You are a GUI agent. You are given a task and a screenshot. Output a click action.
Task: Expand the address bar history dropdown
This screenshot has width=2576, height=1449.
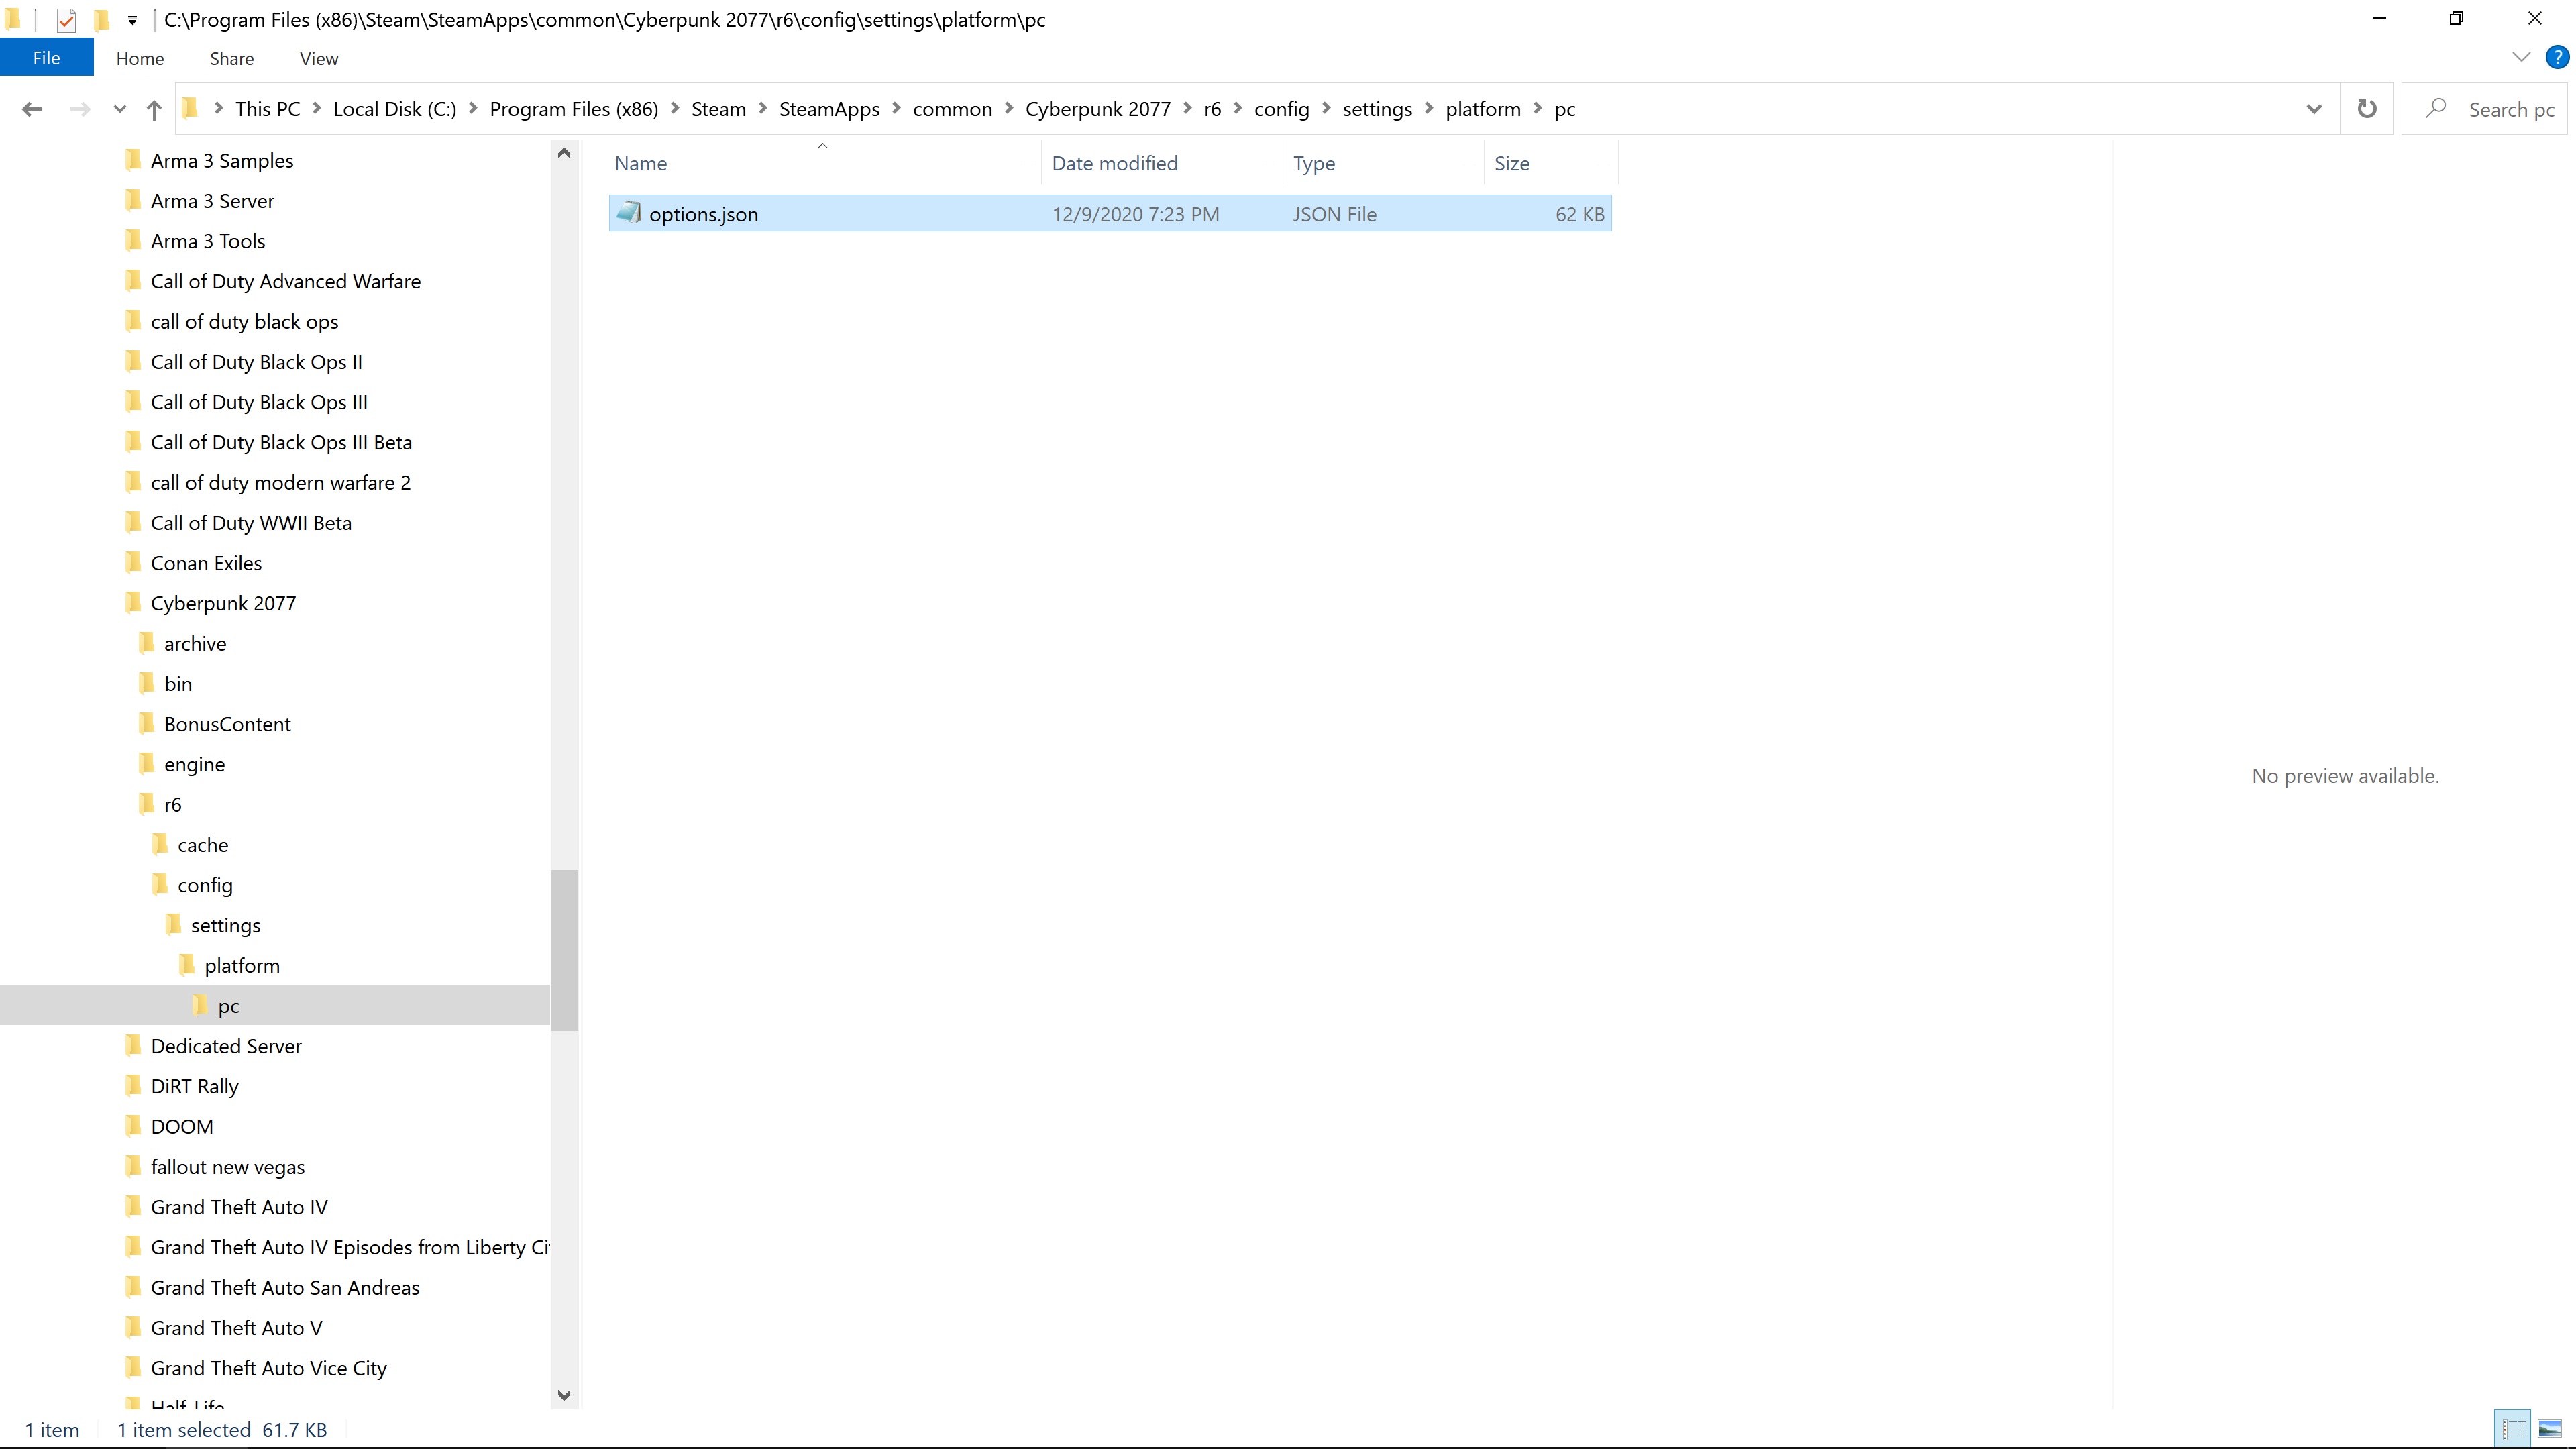(x=2313, y=109)
